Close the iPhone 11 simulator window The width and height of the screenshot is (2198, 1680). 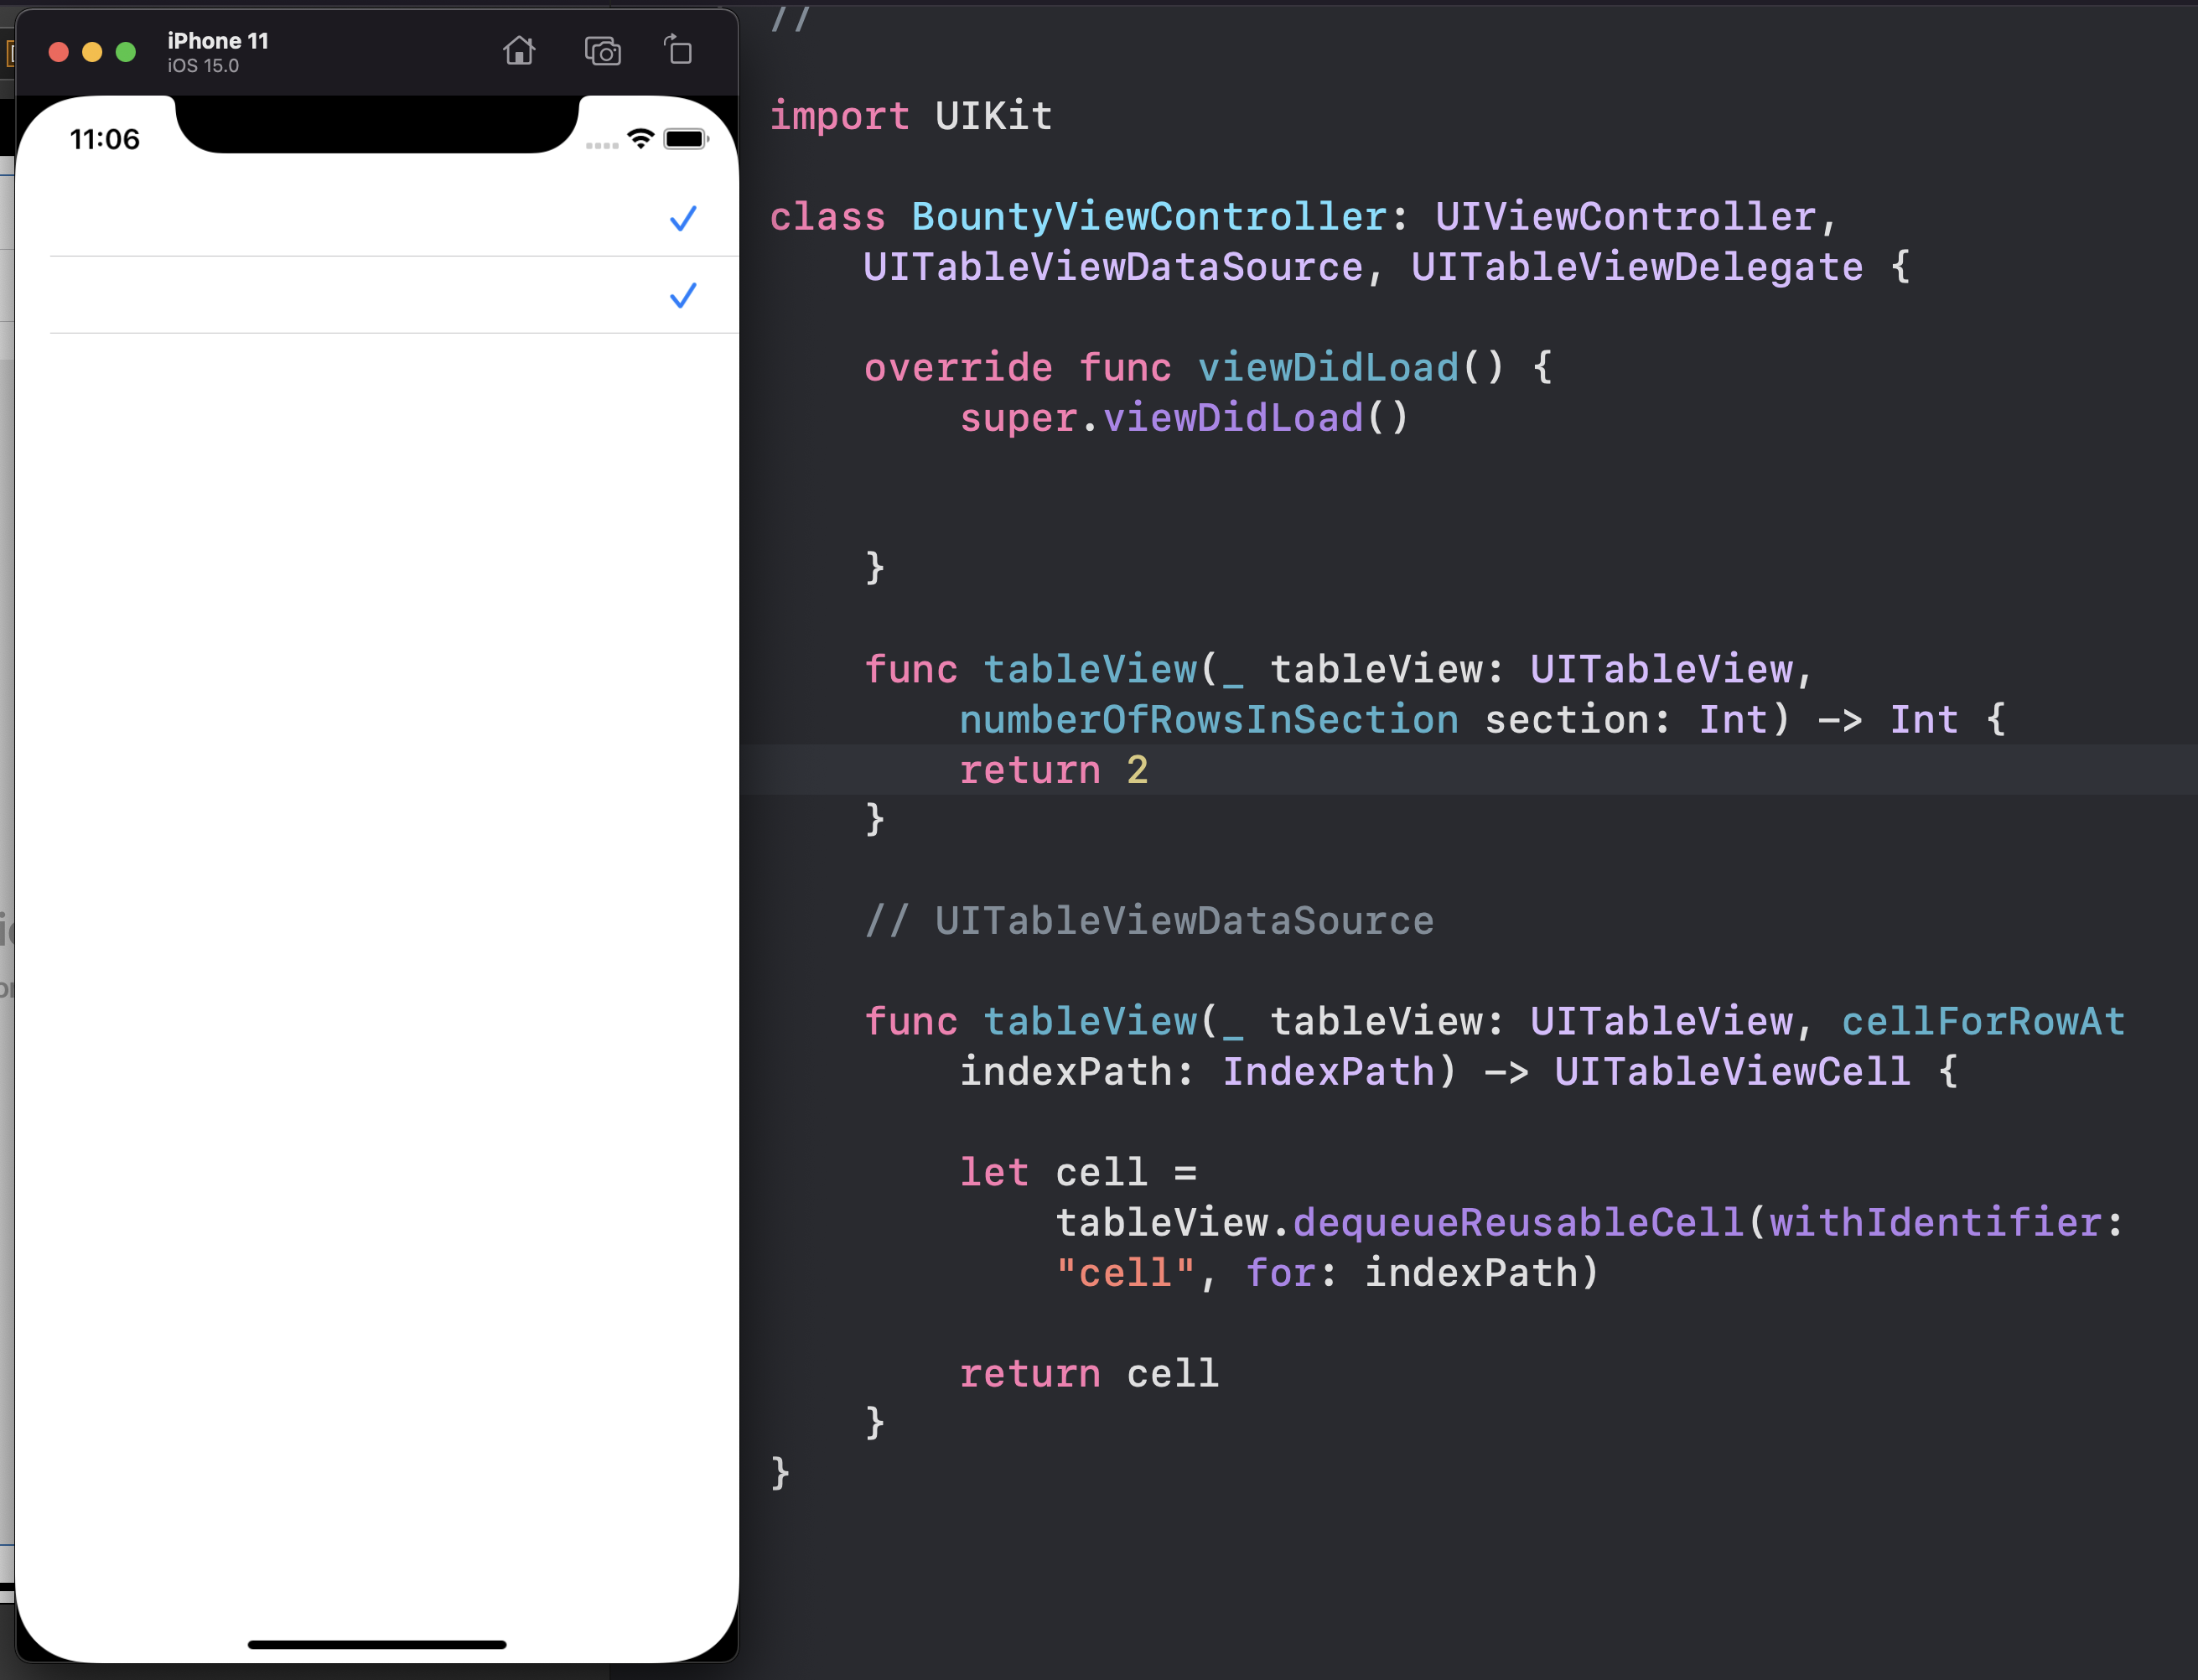click(x=59, y=52)
